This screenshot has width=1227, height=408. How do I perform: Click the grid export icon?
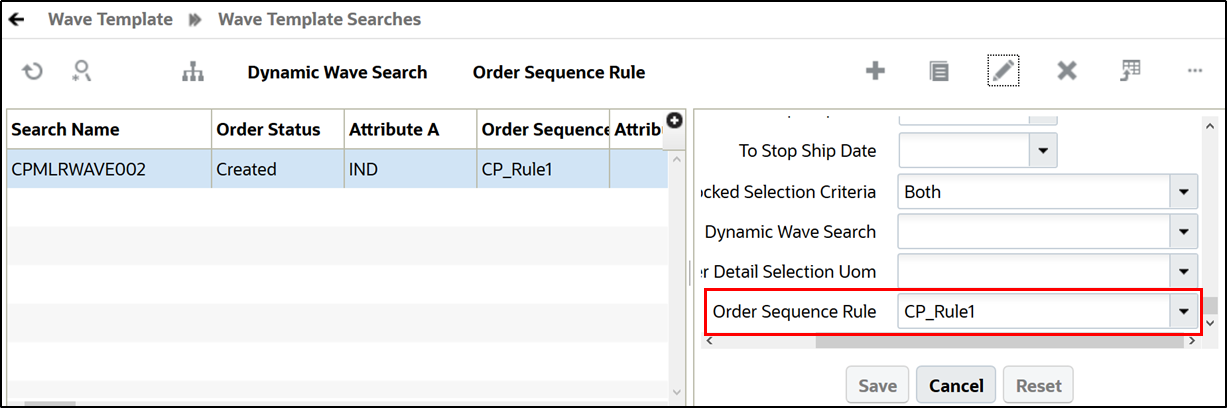coord(1131,71)
